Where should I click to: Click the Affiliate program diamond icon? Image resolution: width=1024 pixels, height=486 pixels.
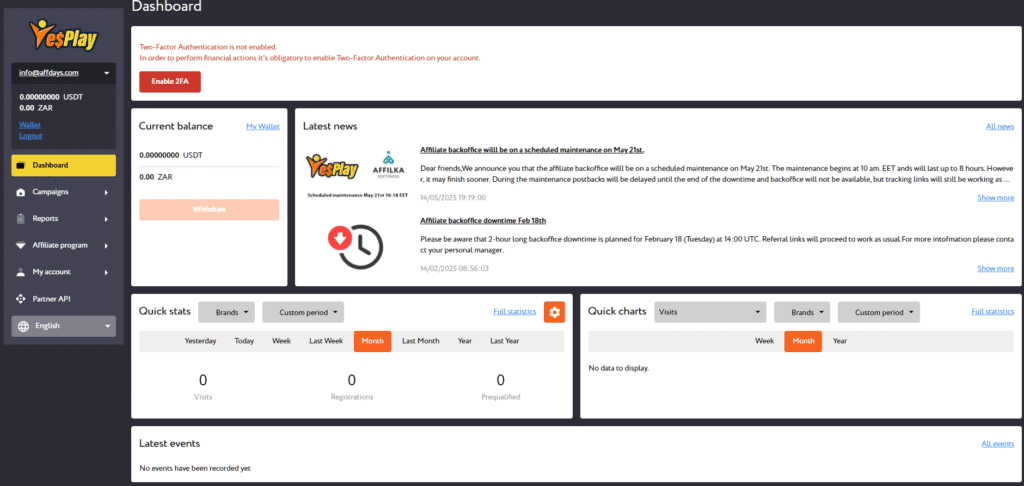tap(21, 246)
